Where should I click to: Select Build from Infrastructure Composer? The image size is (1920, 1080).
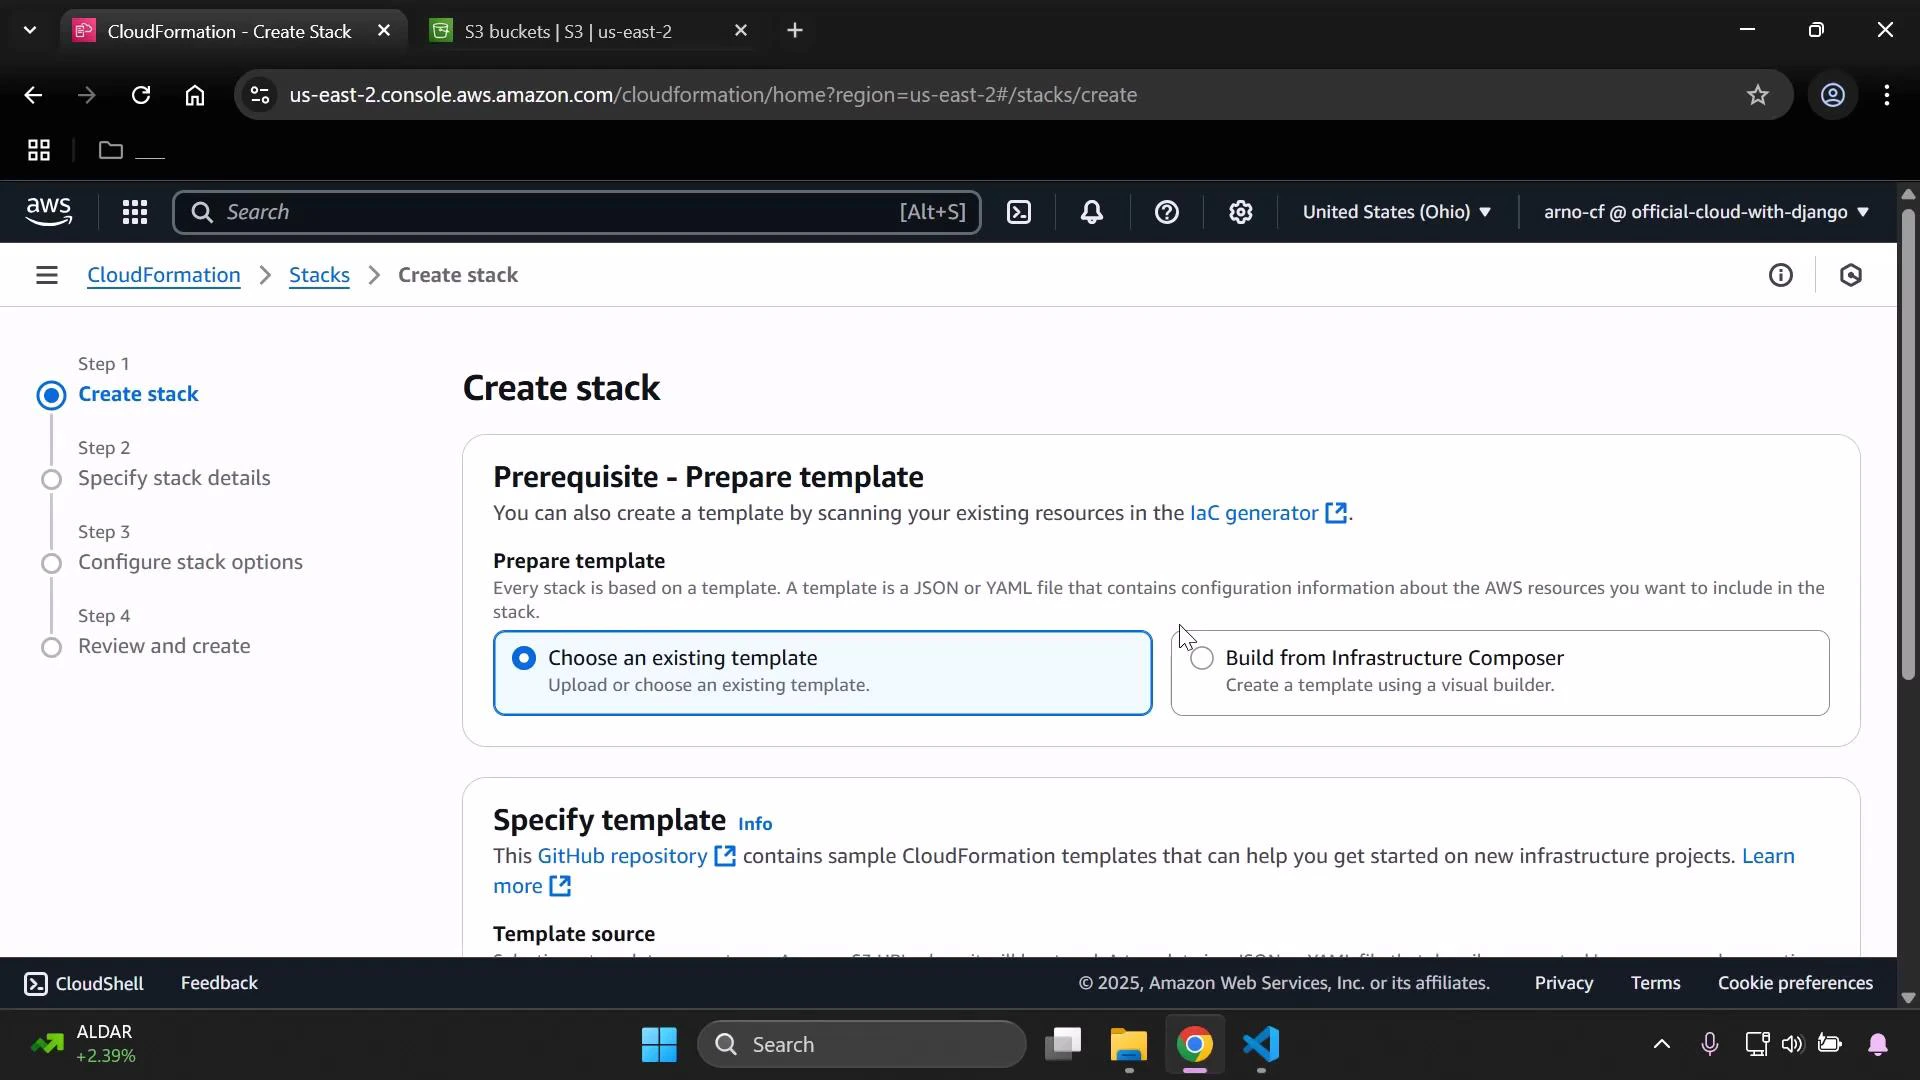tap(1201, 658)
